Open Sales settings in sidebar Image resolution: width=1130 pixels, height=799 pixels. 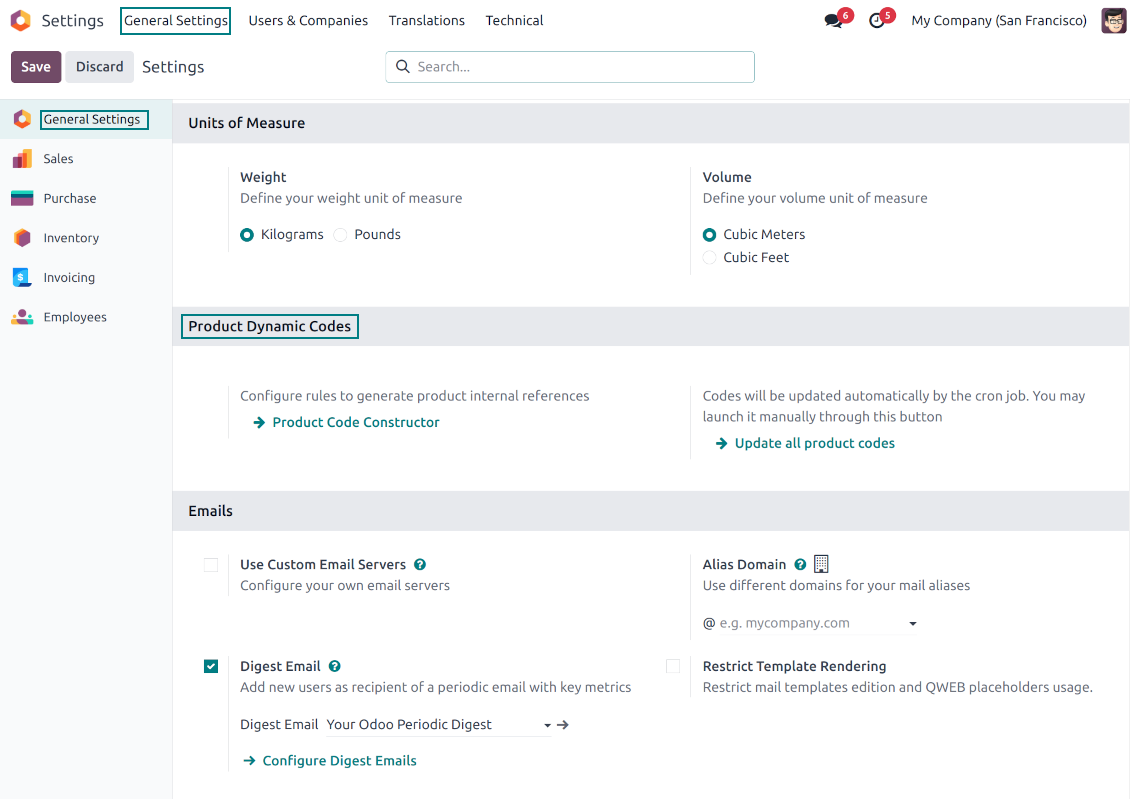pyautogui.click(x=58, y=159)
